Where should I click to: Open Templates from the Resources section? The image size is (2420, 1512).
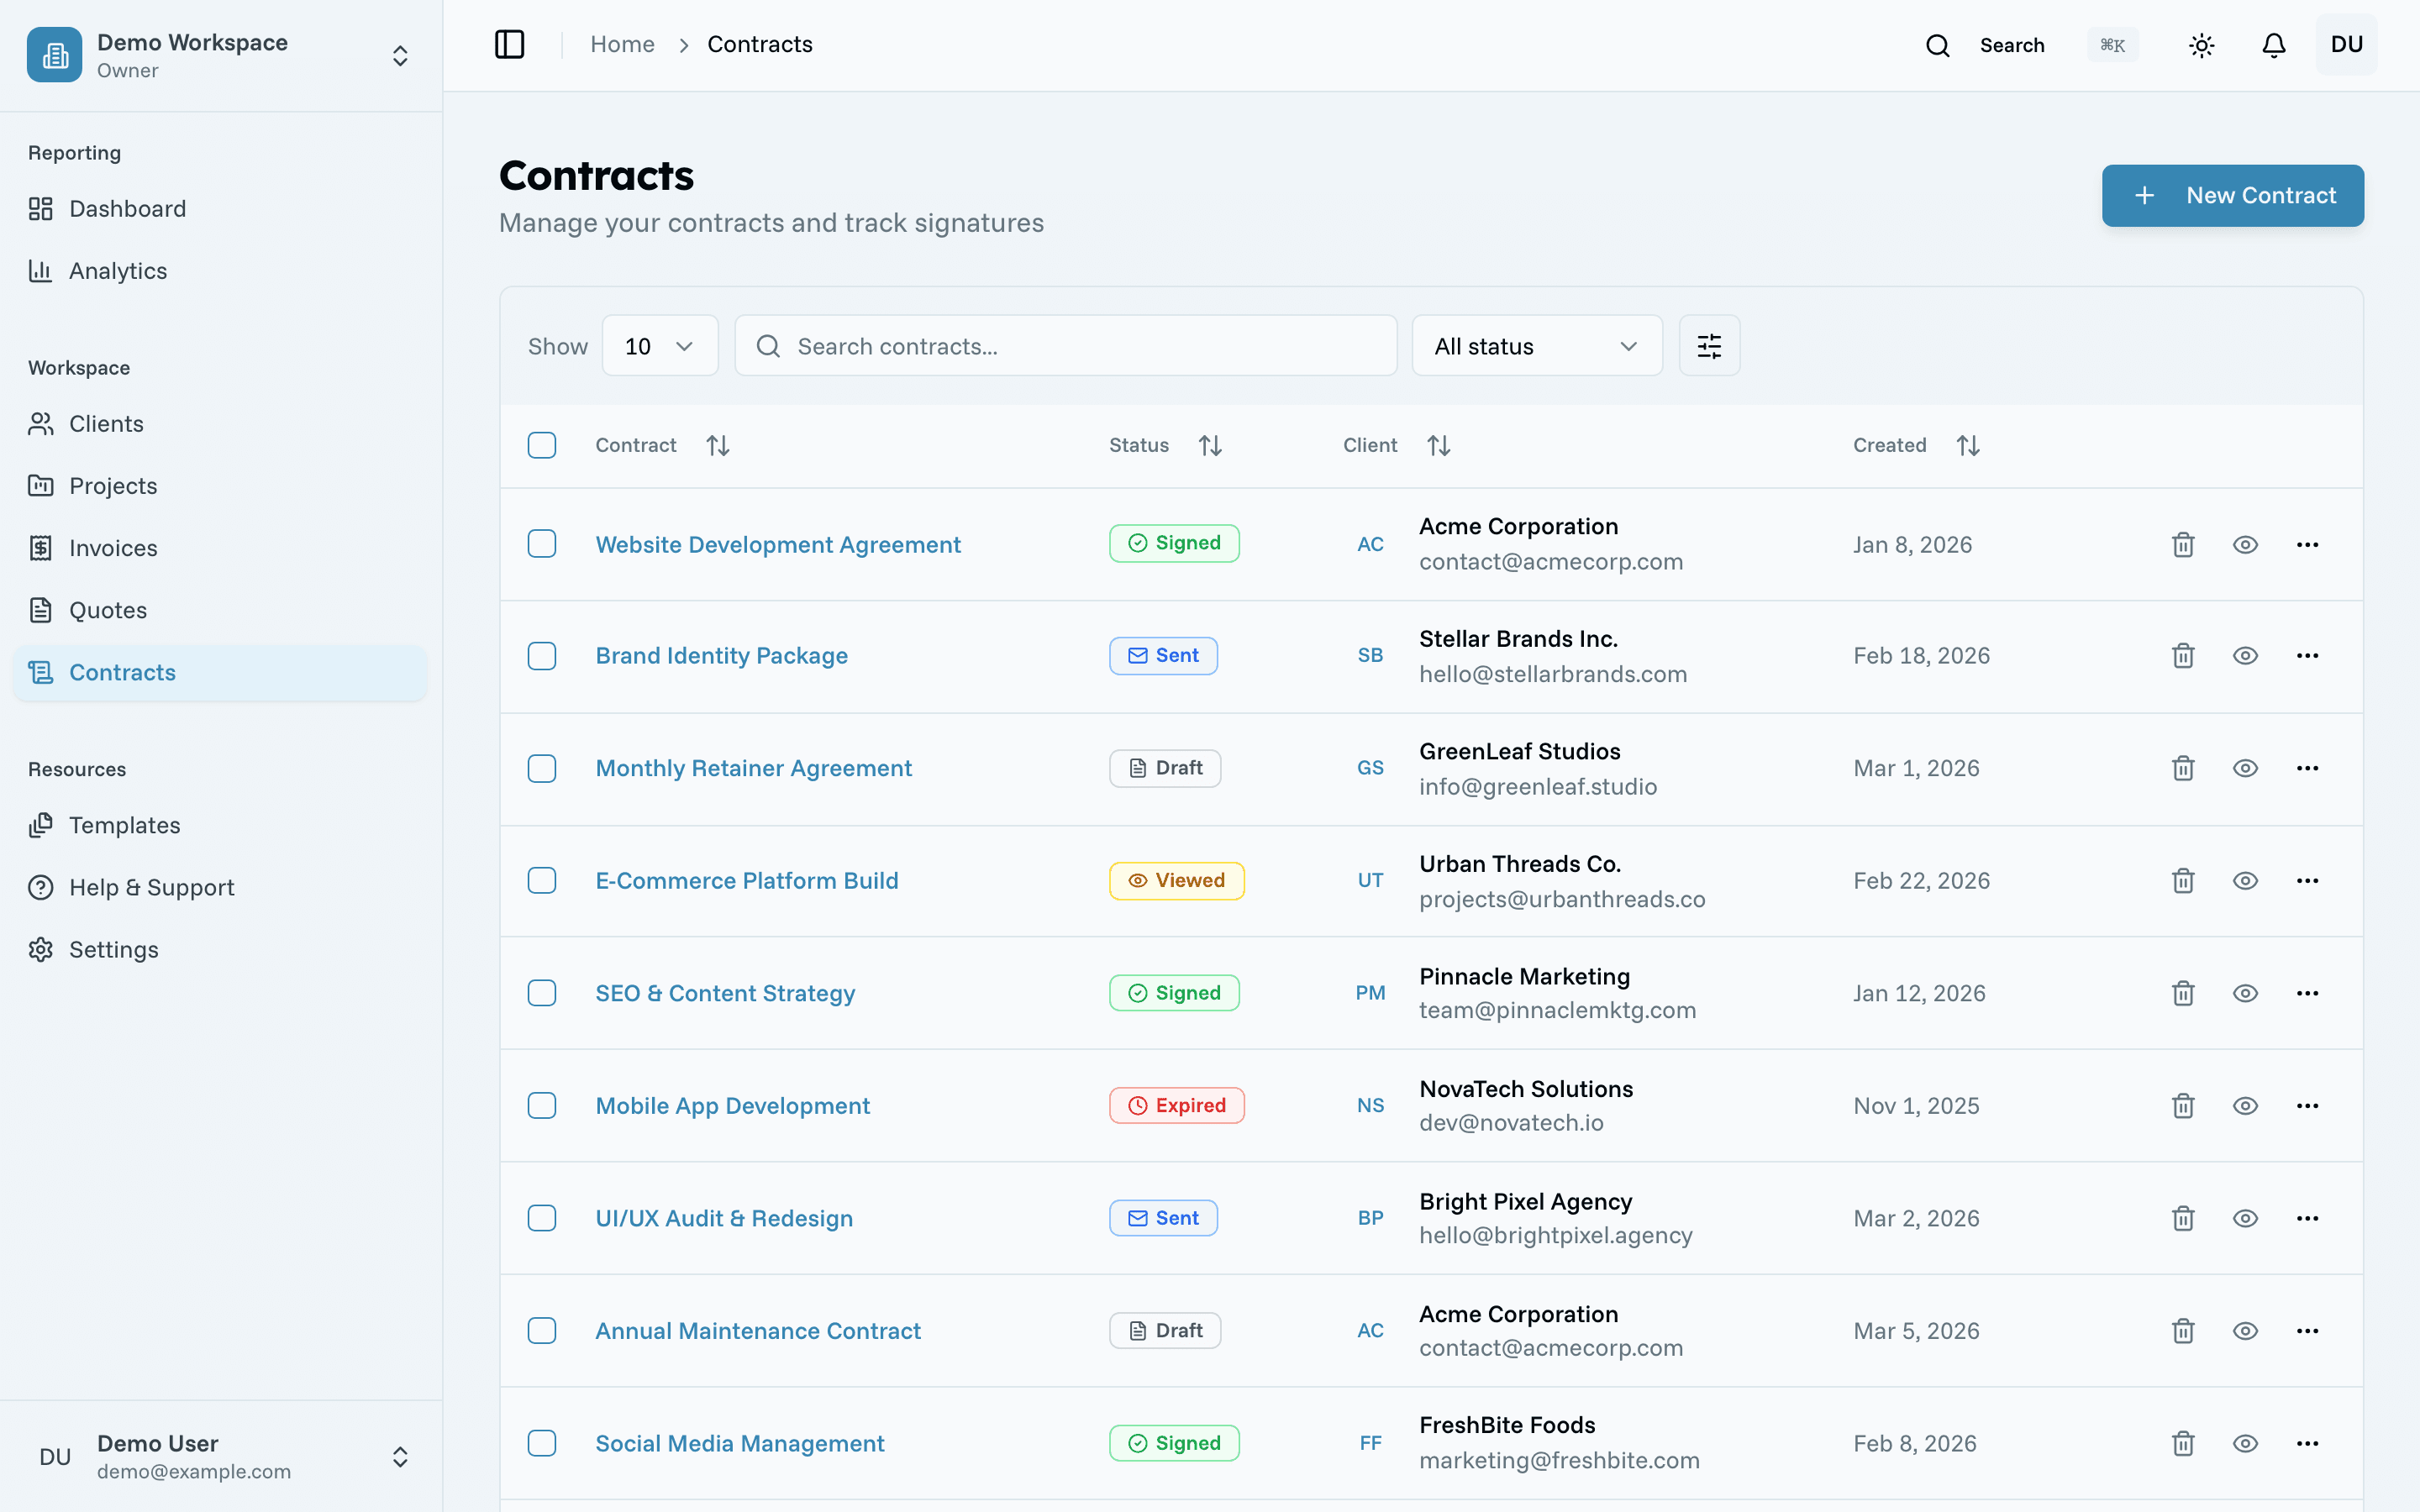point(124,825)
